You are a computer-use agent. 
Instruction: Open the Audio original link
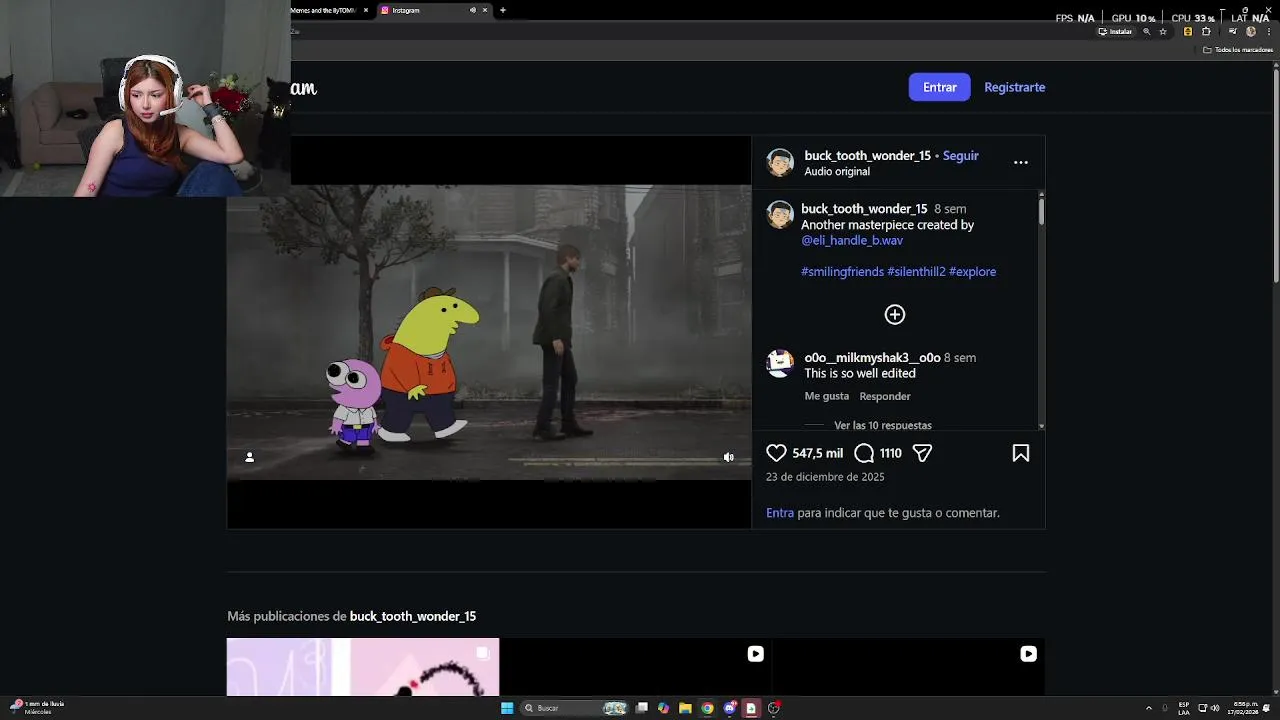coord(837,172)
